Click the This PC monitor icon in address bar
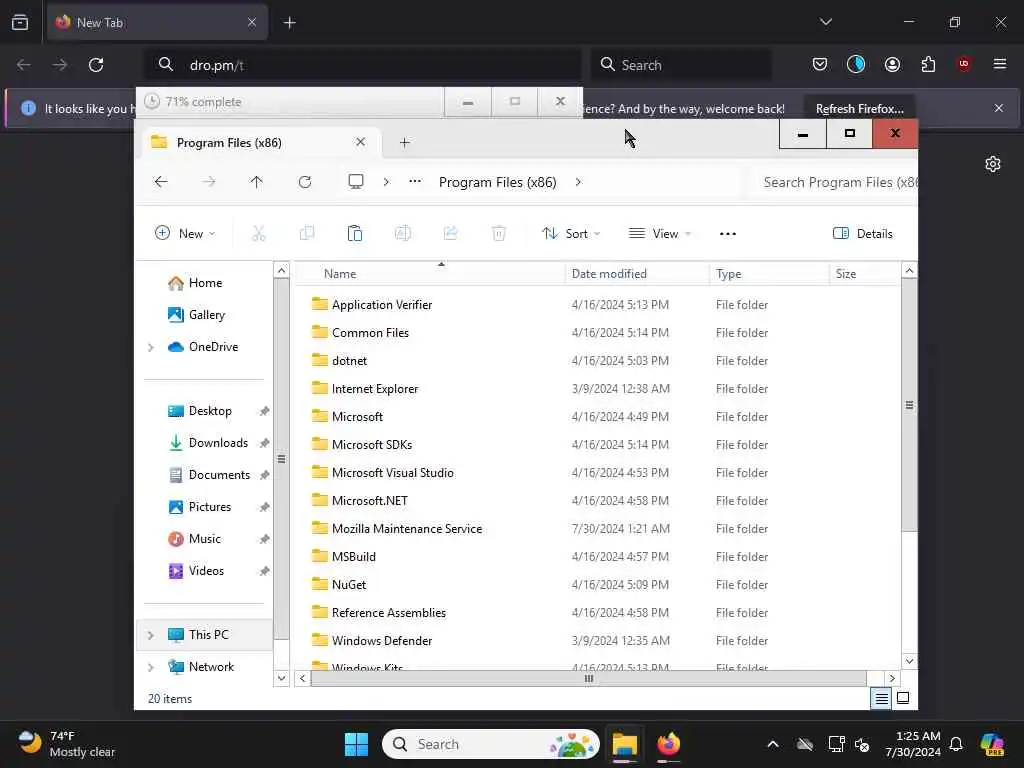The image size is (1024, 768). click(355, 182)
